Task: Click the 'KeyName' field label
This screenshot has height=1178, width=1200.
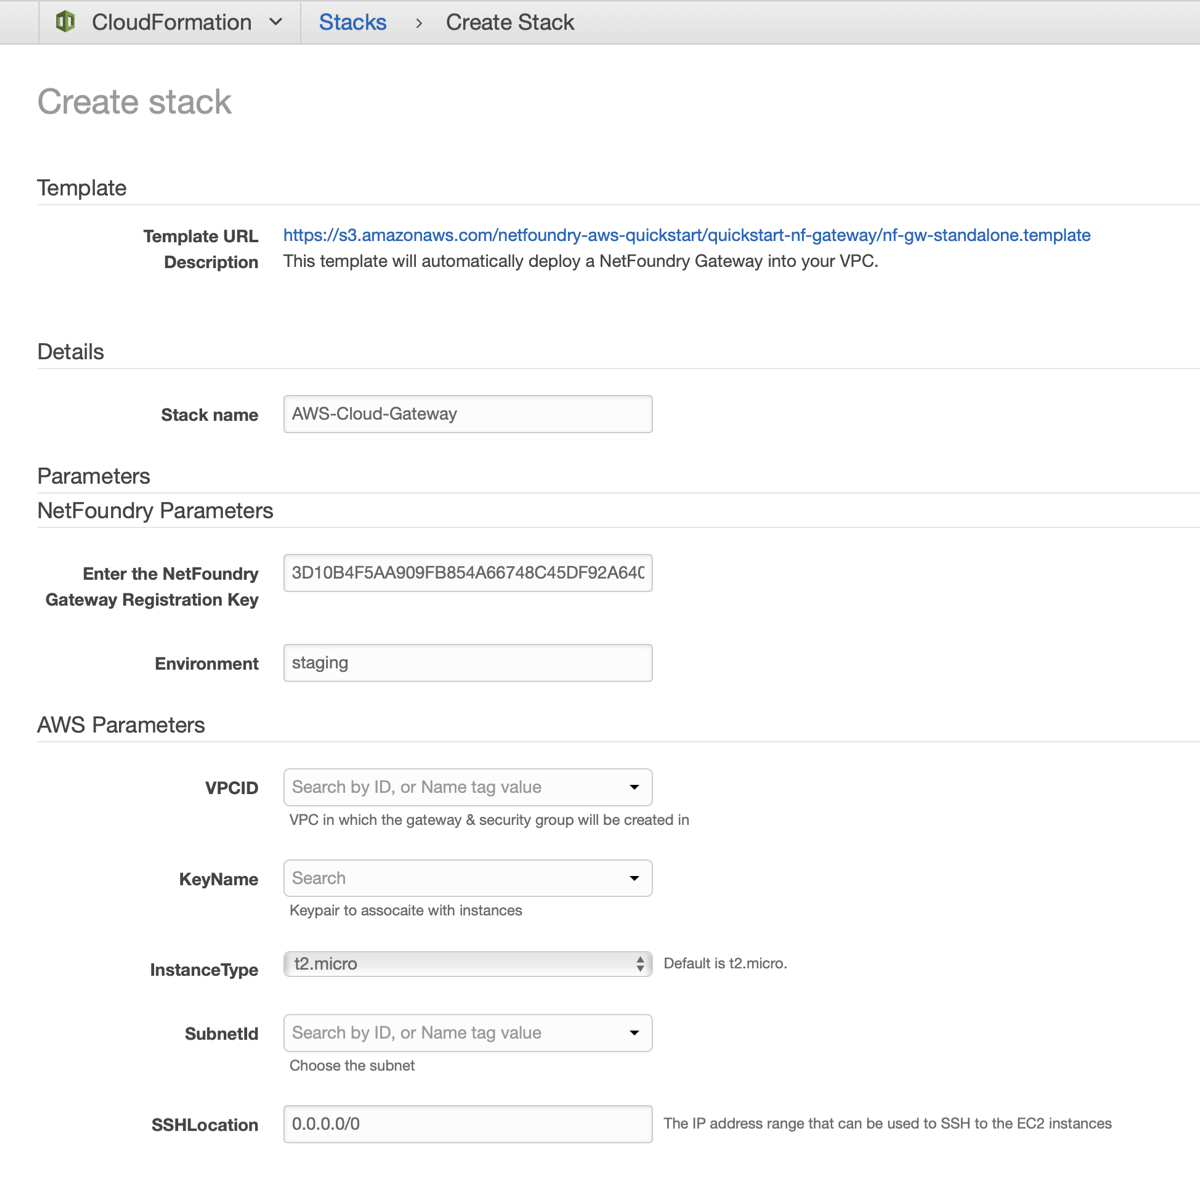Action: click(x=219, y=880)
